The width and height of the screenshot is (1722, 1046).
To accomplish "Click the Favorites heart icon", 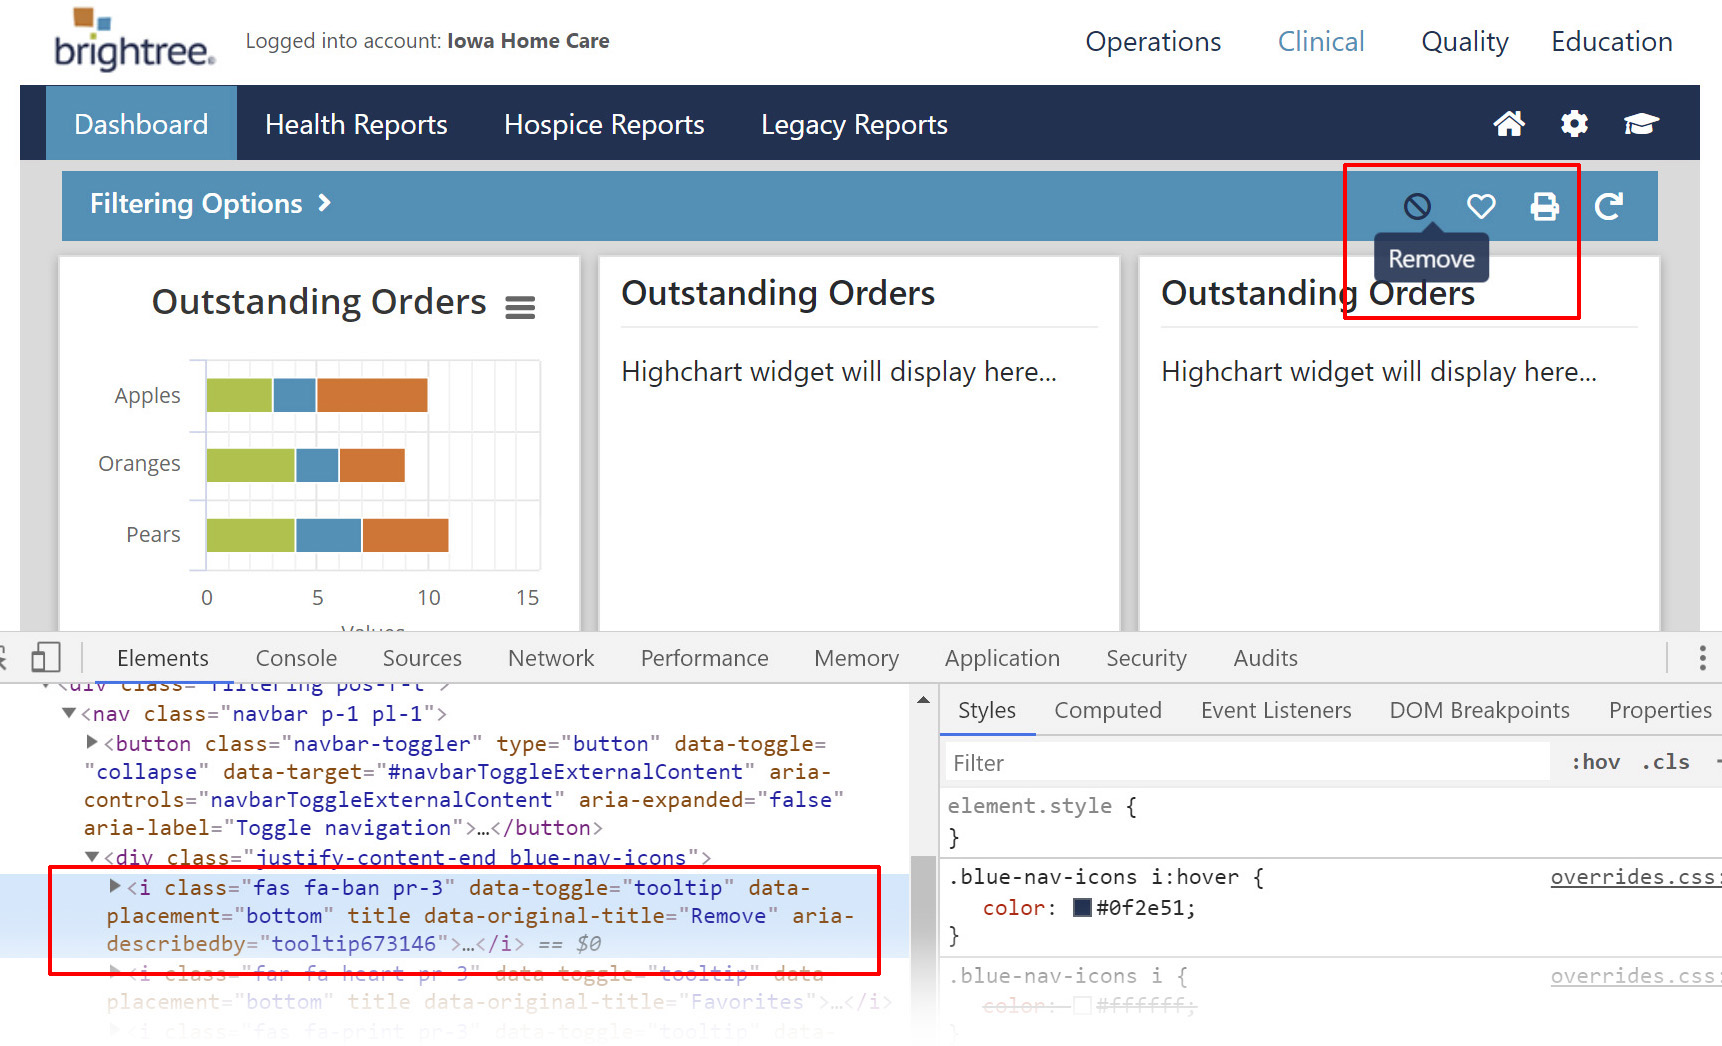I will coord(1481,206).
